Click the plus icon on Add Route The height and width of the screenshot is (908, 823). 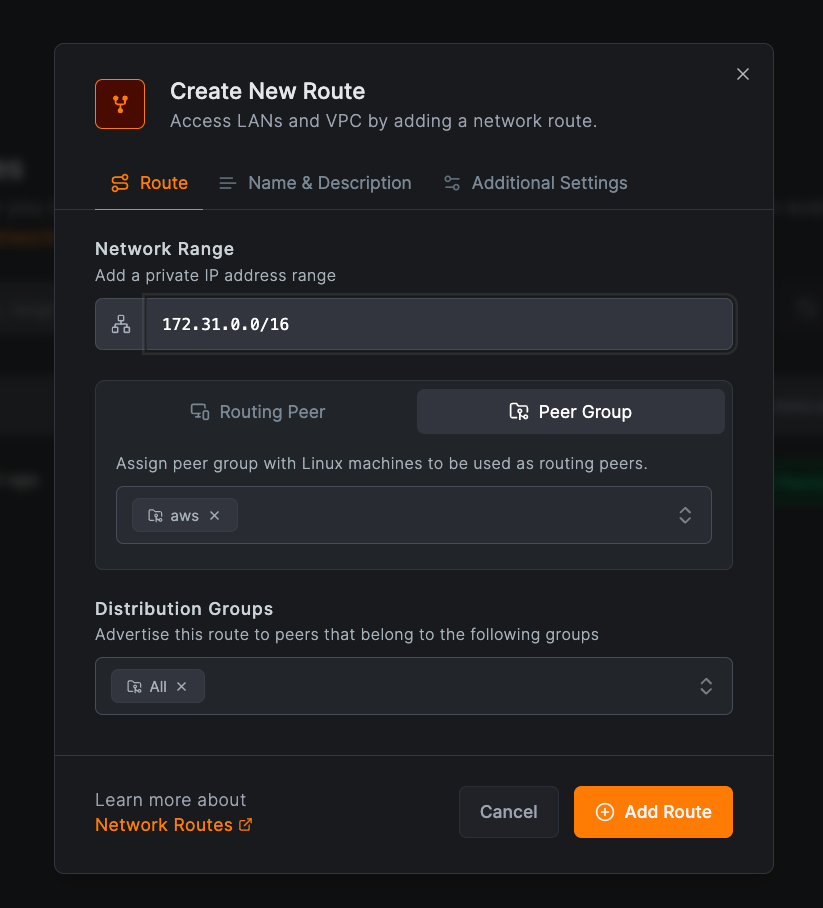point(604,812)
